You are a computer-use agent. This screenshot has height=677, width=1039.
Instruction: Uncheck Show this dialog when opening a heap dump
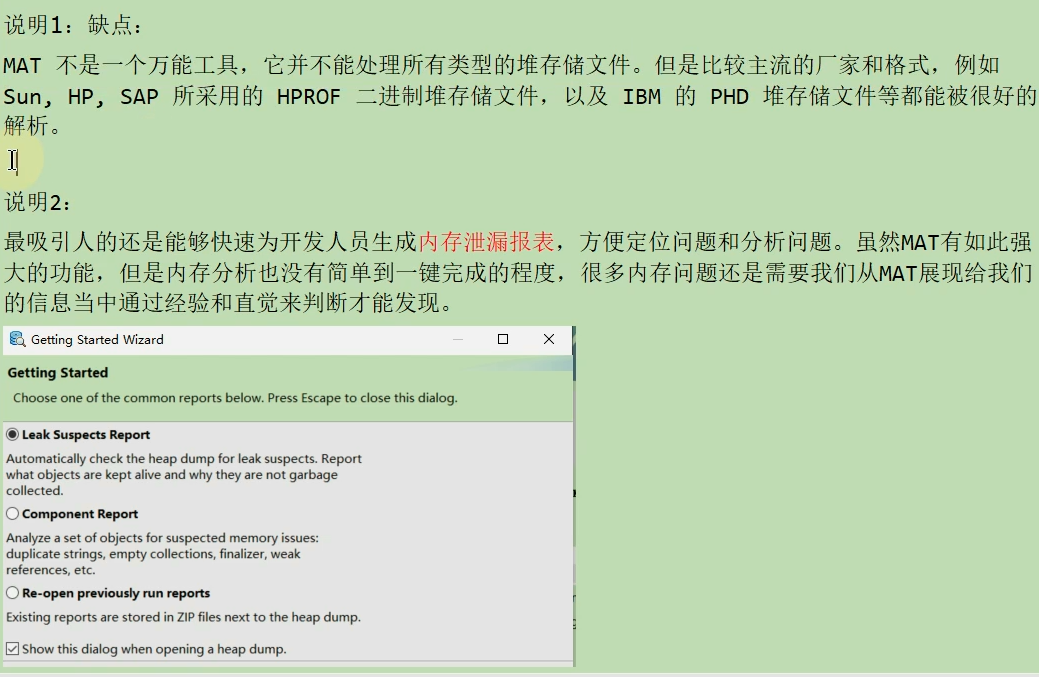coord(13,649)
